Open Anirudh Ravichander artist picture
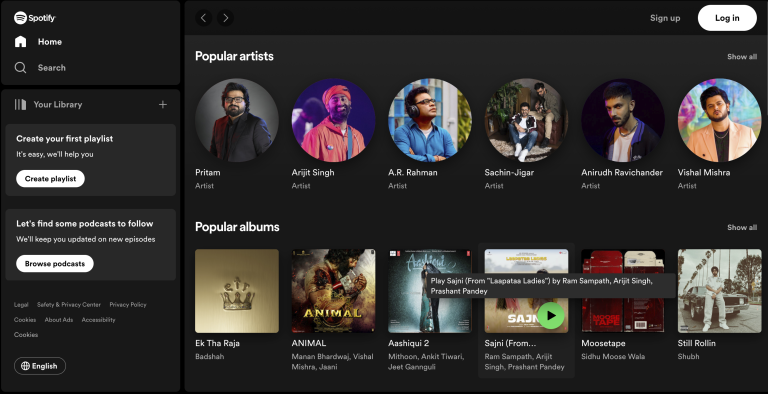Screen dimensions: 768x394 [x=623, y=121]
